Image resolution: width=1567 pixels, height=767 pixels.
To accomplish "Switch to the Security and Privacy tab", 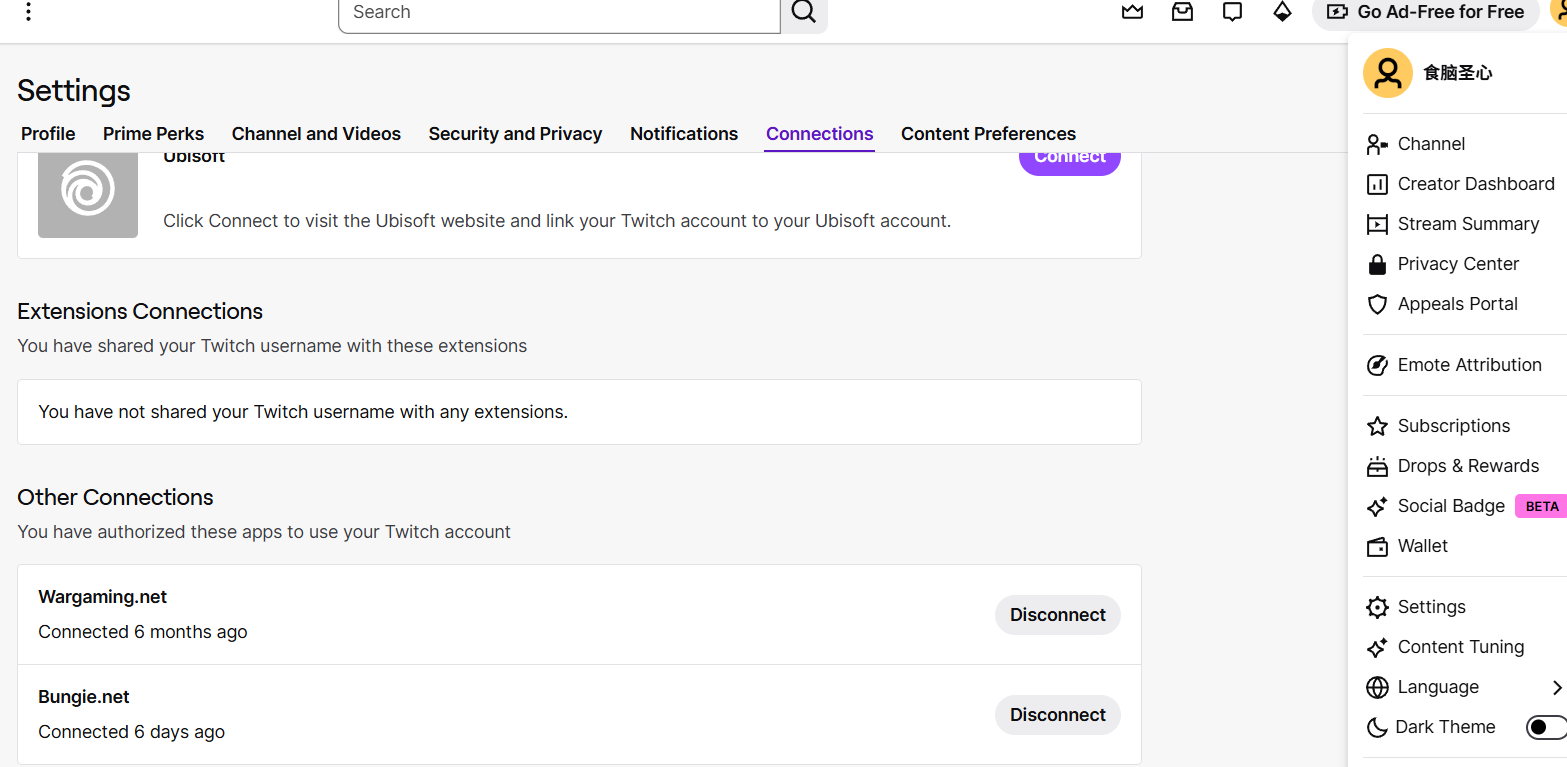I will [515, 134].
